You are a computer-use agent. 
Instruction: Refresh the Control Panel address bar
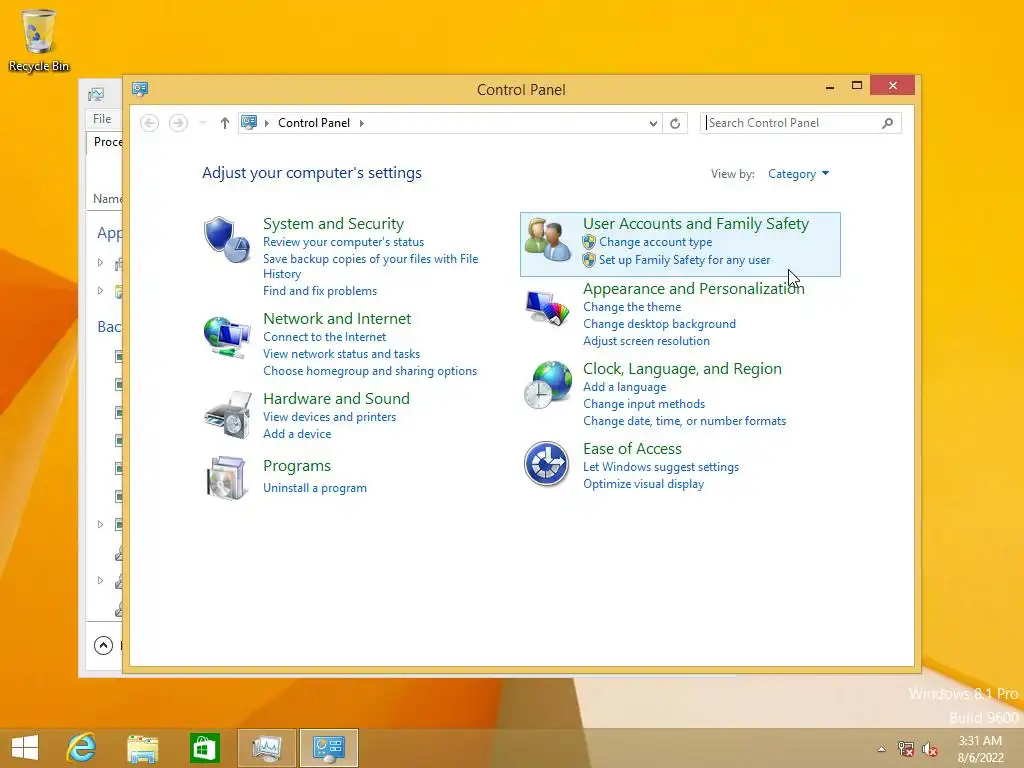tap(675, 123)
